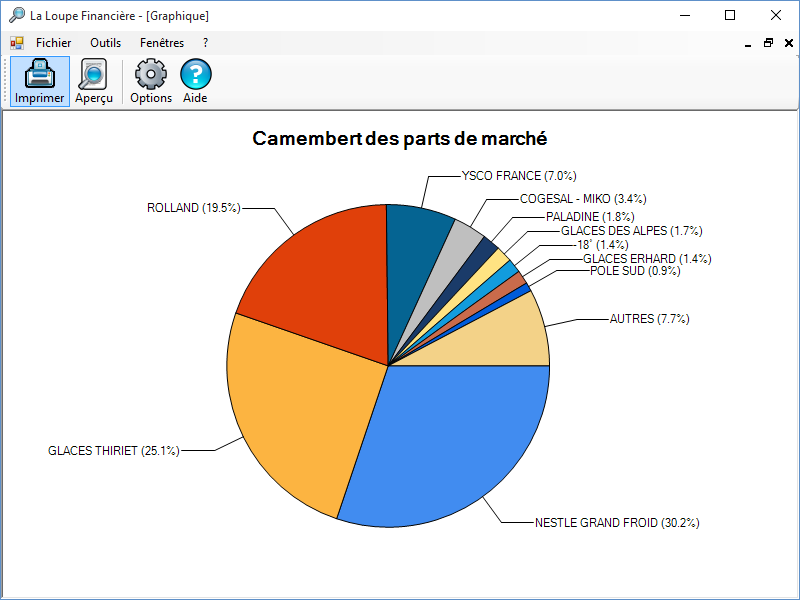
Task: Click the label GLACES THIRIET (25.1%)
Action: coord(114,451)
